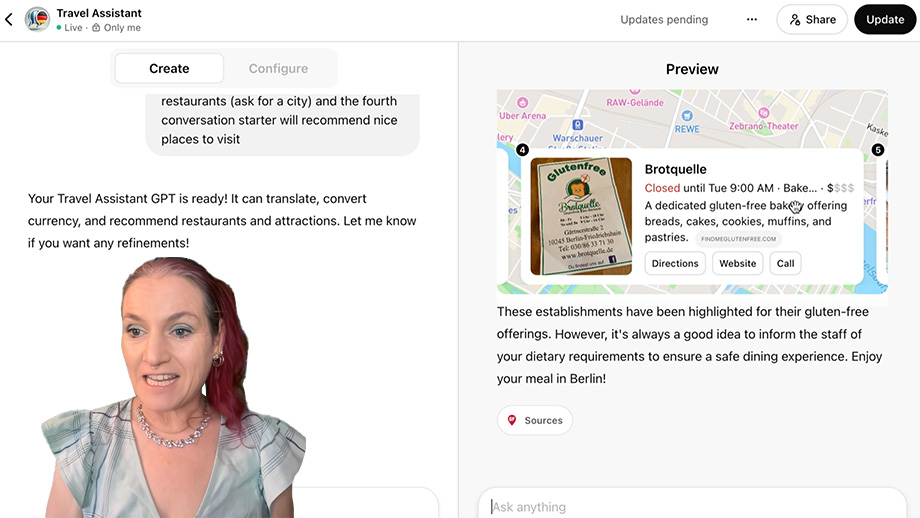The width and height of the screenshot is (920, 518).
Task: Click the Brotquelle title on the card
Action: 676,169
